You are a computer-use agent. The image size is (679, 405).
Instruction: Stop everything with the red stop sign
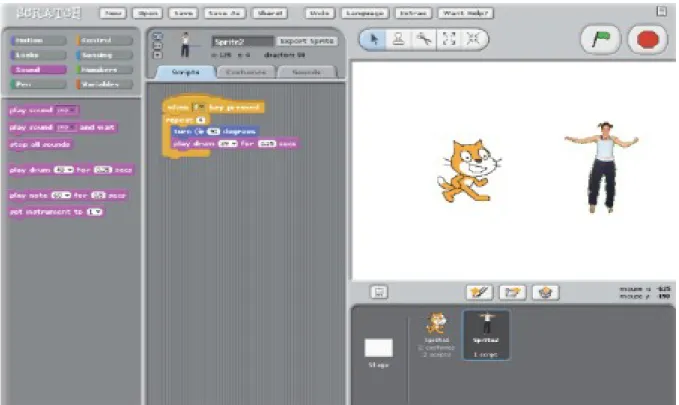pyautogui.click(x=647, y=39)
